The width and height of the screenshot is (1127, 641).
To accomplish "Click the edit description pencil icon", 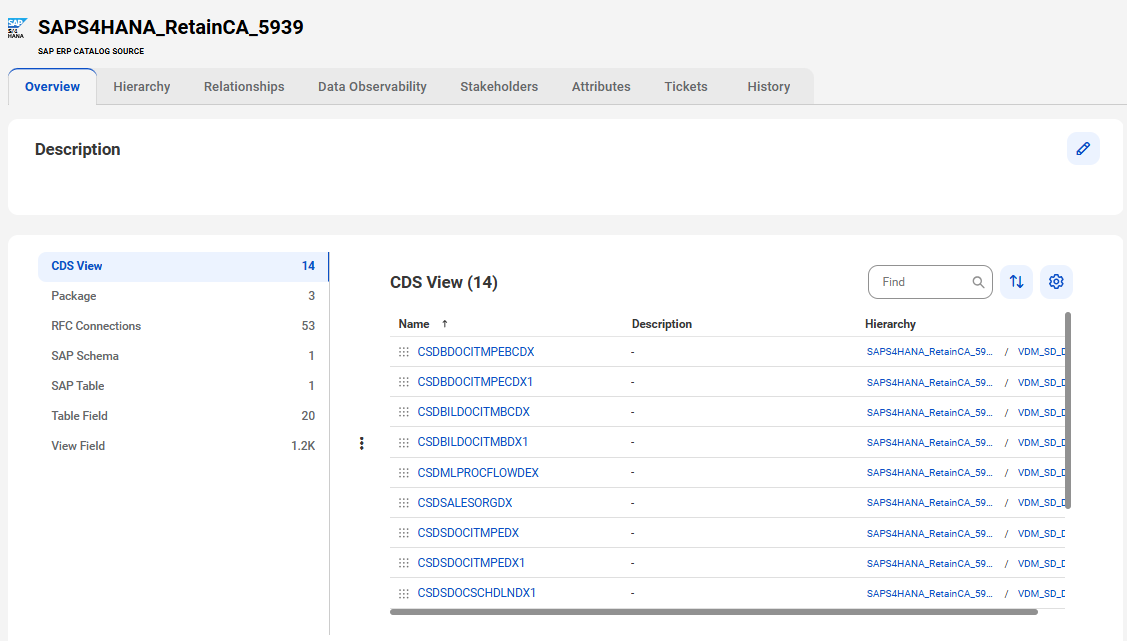I will point(1083,149).
